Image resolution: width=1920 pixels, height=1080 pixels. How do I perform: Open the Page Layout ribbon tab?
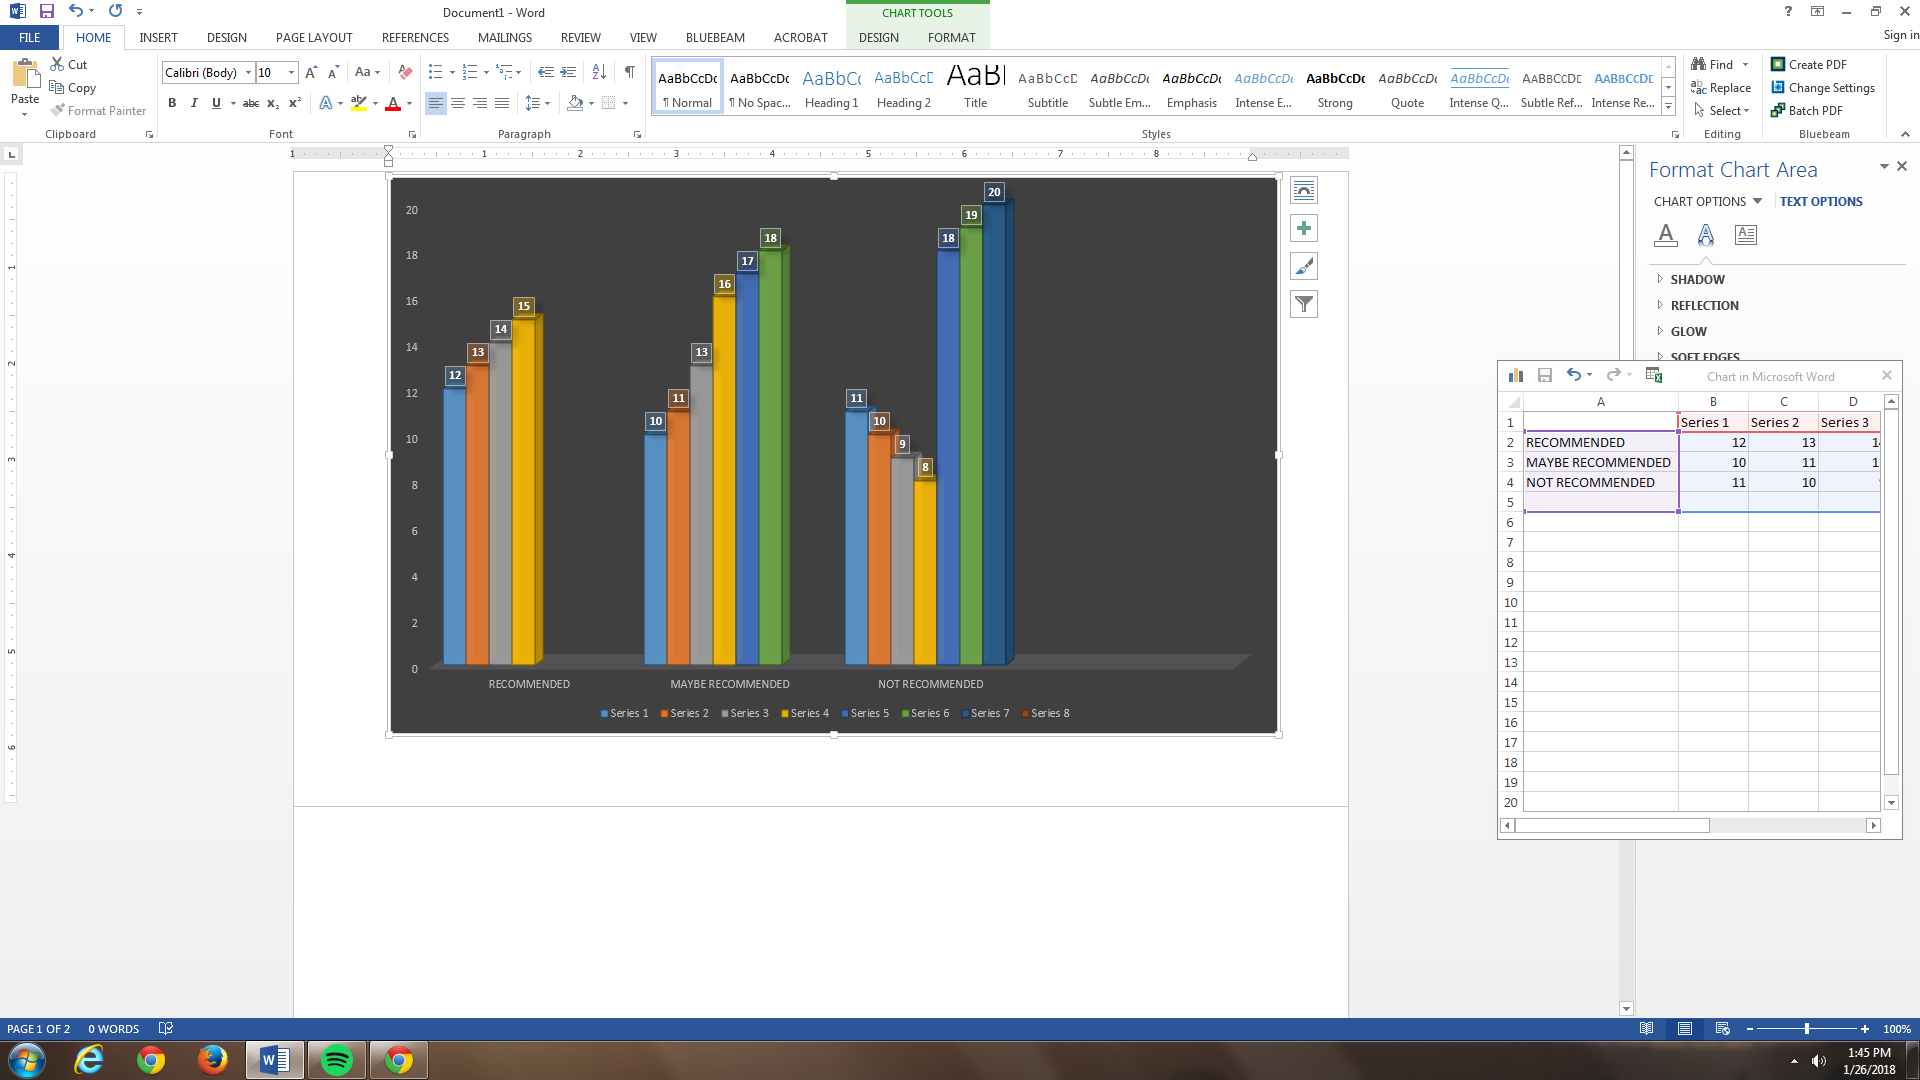tap(314, 38)
